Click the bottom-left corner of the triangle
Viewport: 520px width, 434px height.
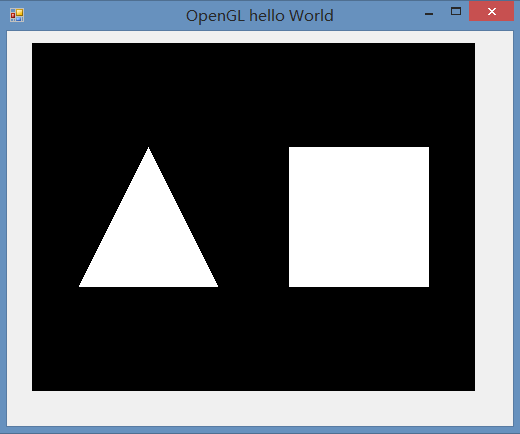[80, 285]
